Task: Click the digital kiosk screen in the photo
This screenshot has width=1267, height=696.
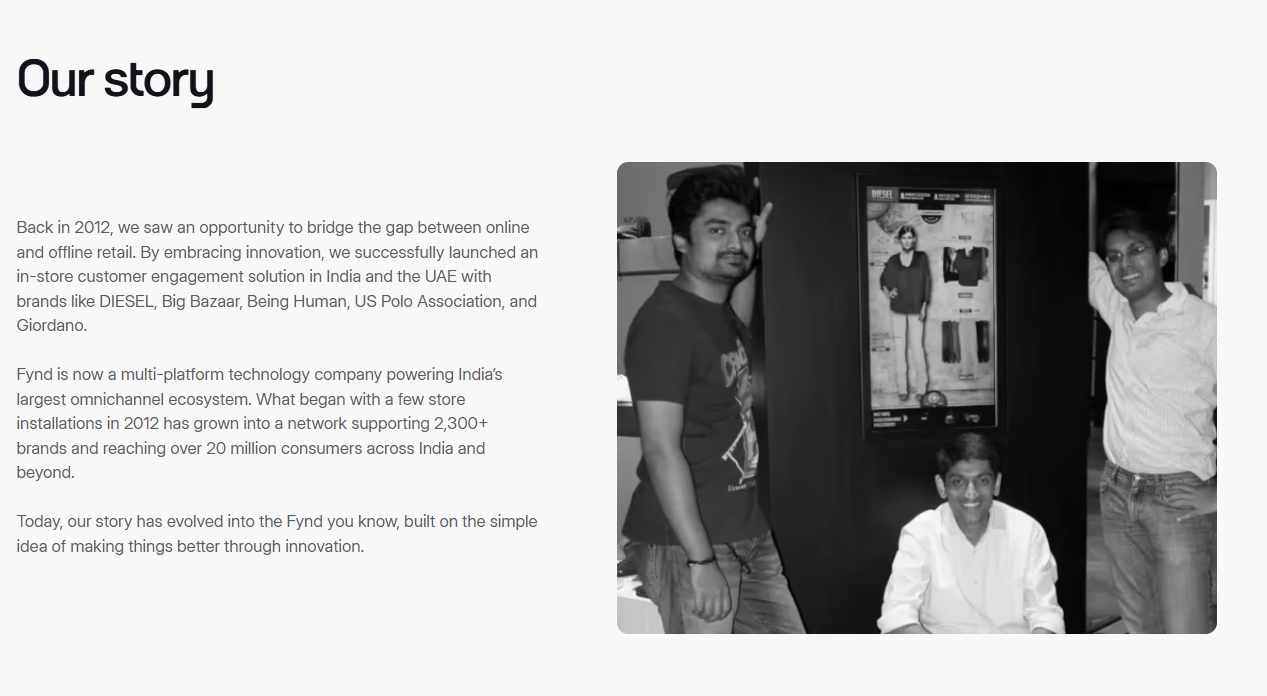Action: [x=926, y=304]
